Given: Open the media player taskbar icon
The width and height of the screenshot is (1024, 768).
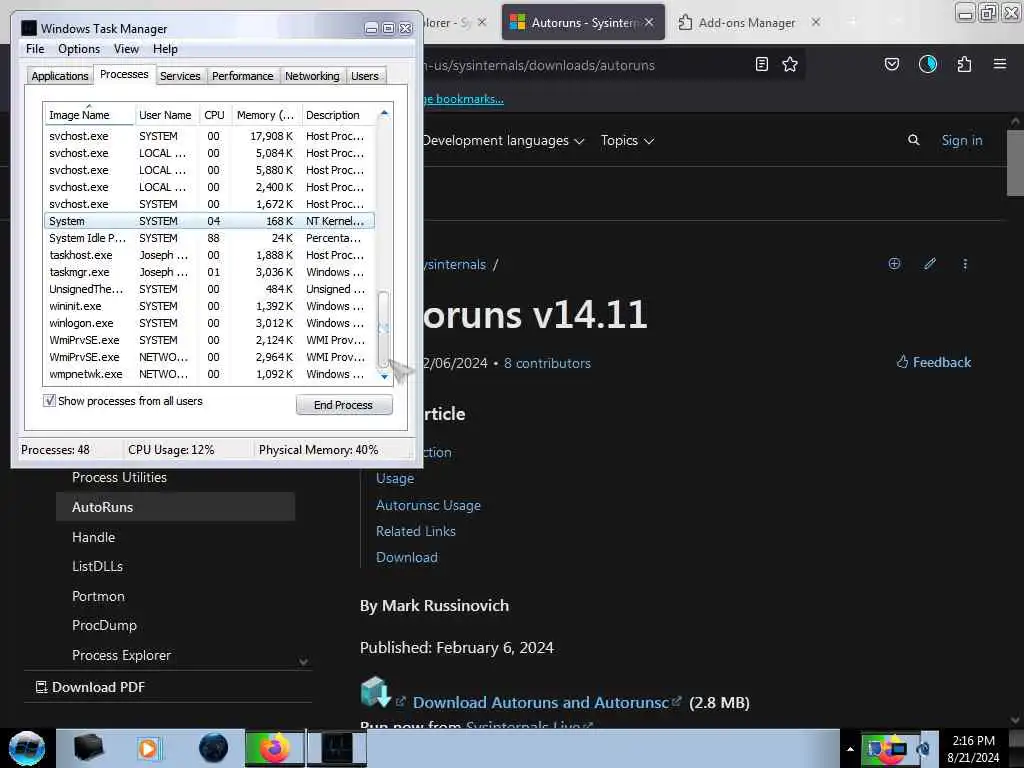Looking at the screenshot, I should [x=149, y=748].
